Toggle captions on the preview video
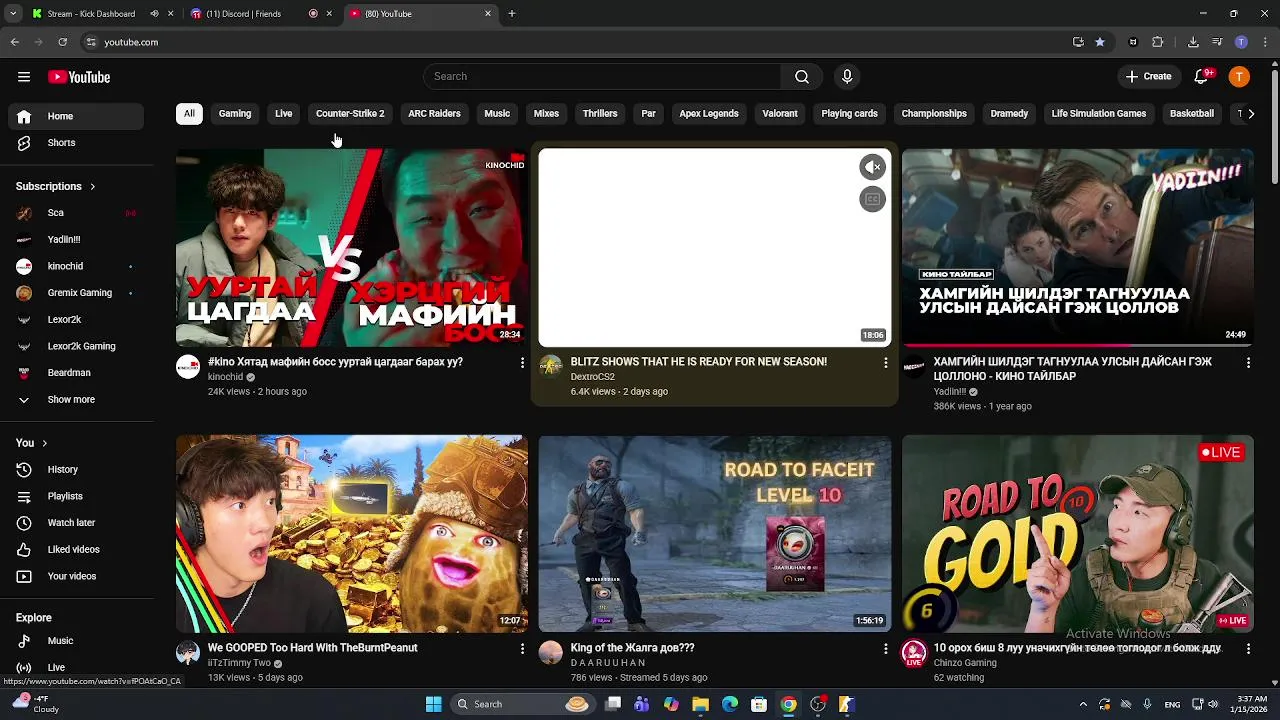Viewport: 1280px width, 720px height. tap(873, 199)
